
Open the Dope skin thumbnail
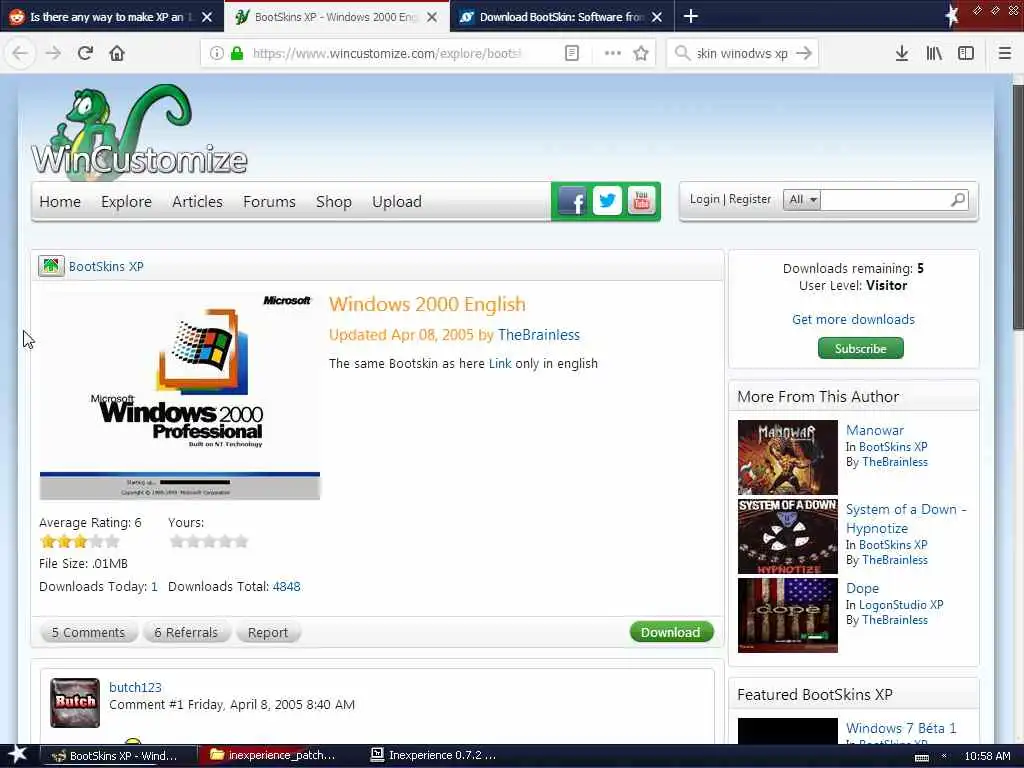point(788,615)
